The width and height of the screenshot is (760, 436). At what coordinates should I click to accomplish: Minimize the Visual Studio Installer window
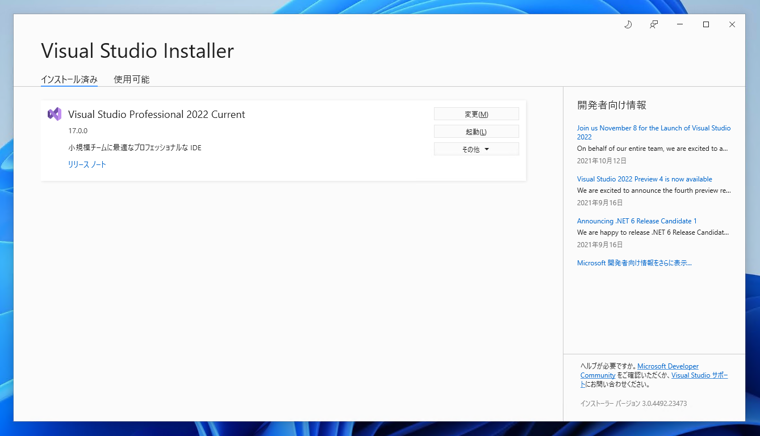point(680,24)
